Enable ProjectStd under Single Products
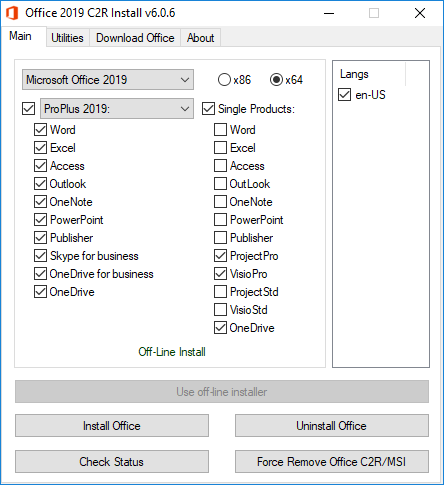Image resolution: width=444 pixels, height=485 pixels. 220,292
